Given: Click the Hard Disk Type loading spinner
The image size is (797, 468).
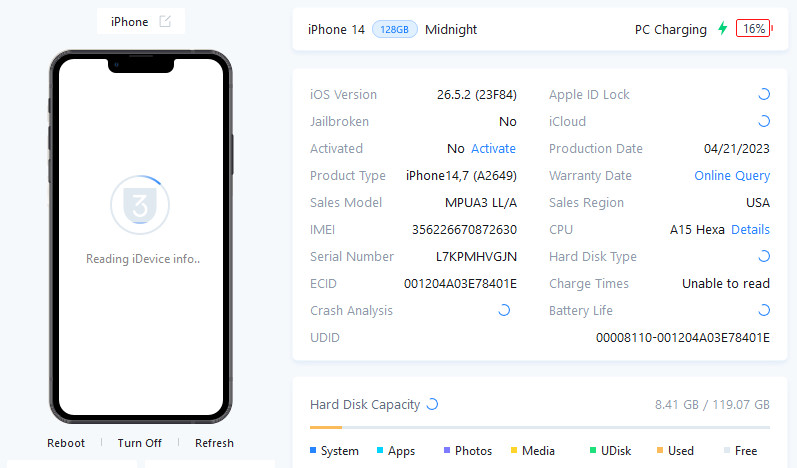Looking at the screenshot, I should pos(763,256).
